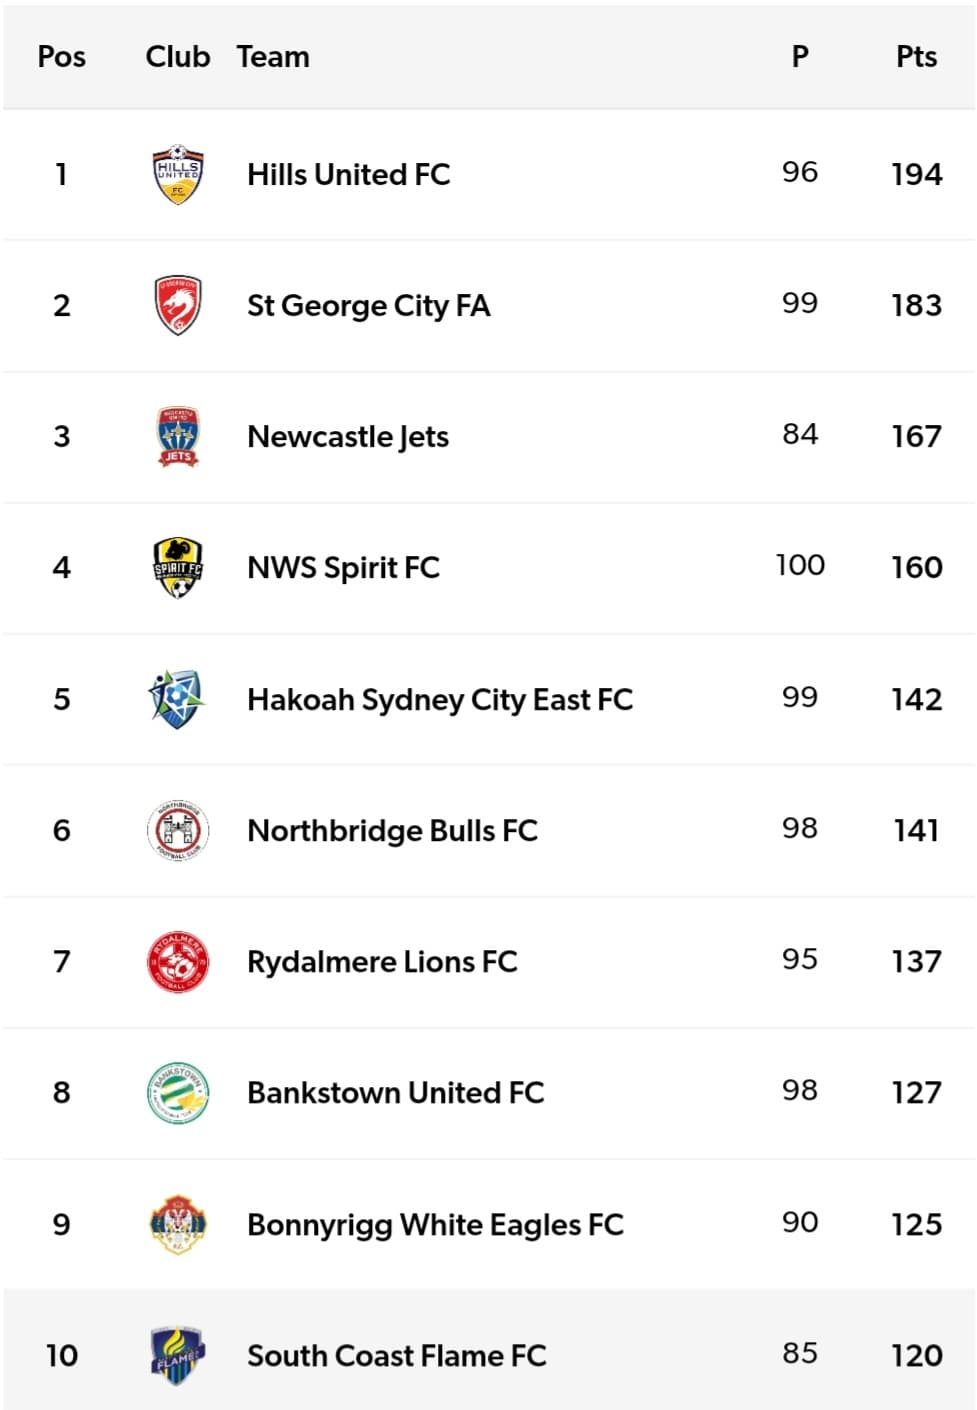977x1410 pixels.
Task: Click the Team column header
Action: 273,57
